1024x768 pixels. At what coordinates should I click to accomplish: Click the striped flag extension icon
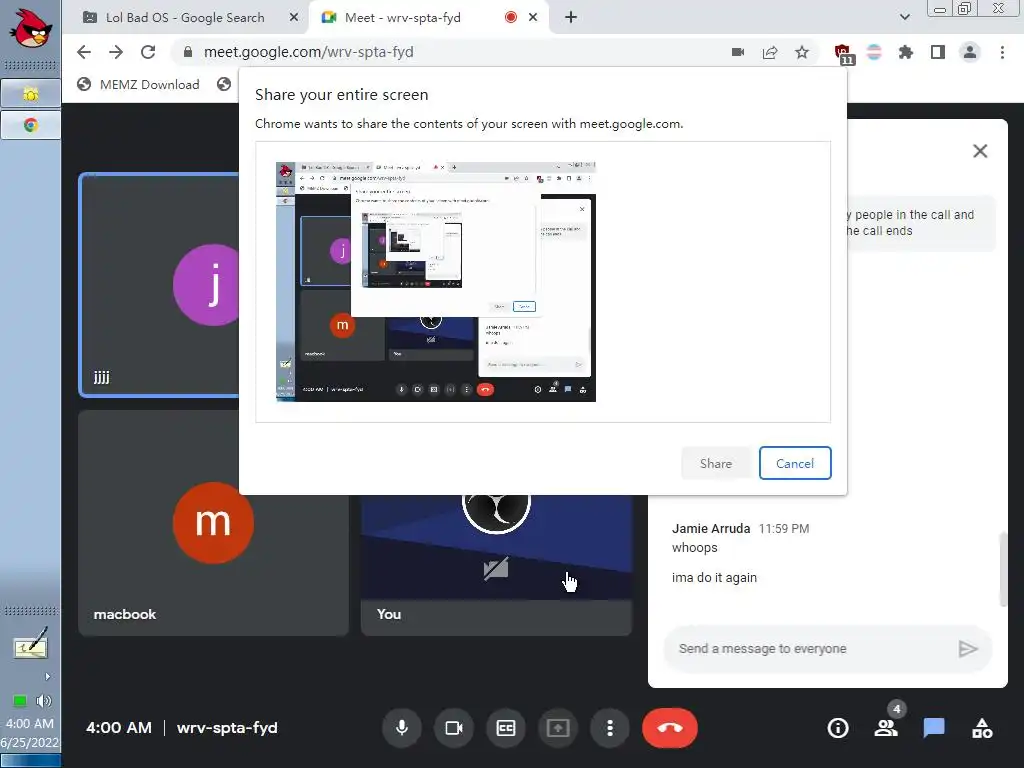tap(874, 52)
